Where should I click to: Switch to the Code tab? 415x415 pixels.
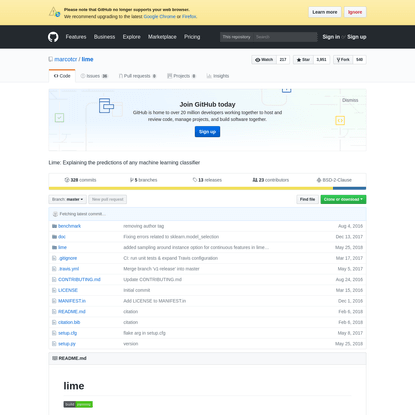coord(62,76)
